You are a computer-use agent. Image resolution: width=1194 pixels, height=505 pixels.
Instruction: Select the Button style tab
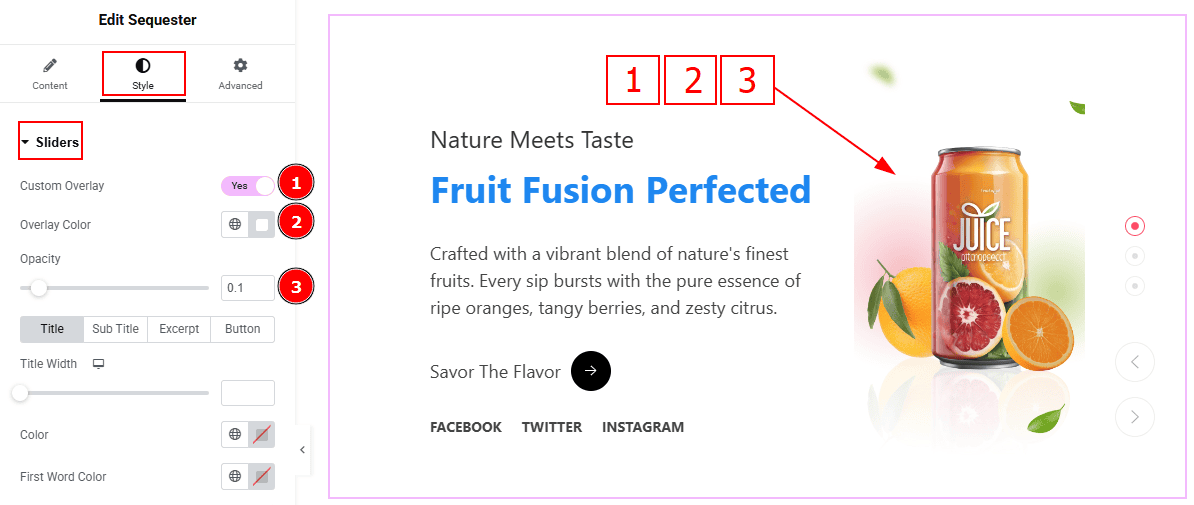[x=243, y=329]
